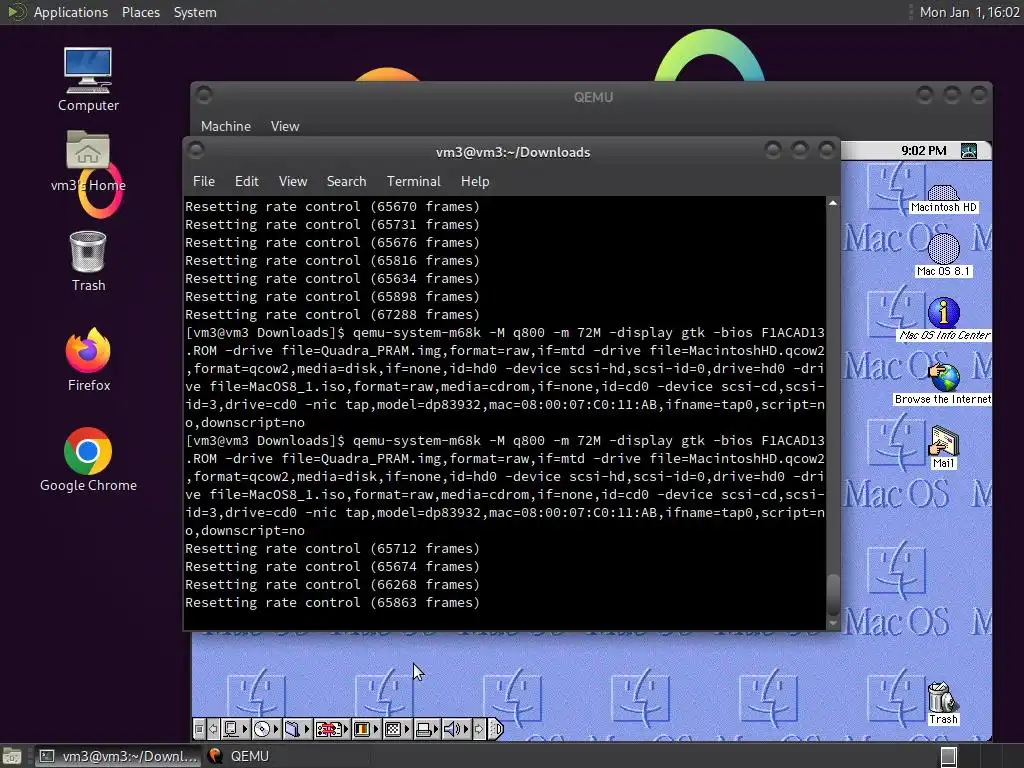Click line 'Resetting rate control (67288 frames)'

pos(332,314)
